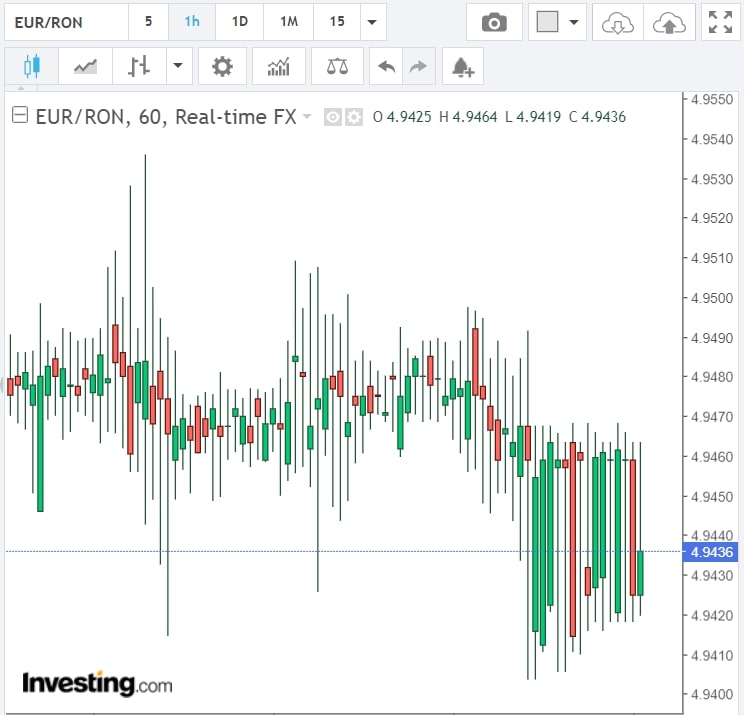This screenshot has width=744, height=715.
Task: Click the Investing.com logo link
Action: tap(97, 683)
